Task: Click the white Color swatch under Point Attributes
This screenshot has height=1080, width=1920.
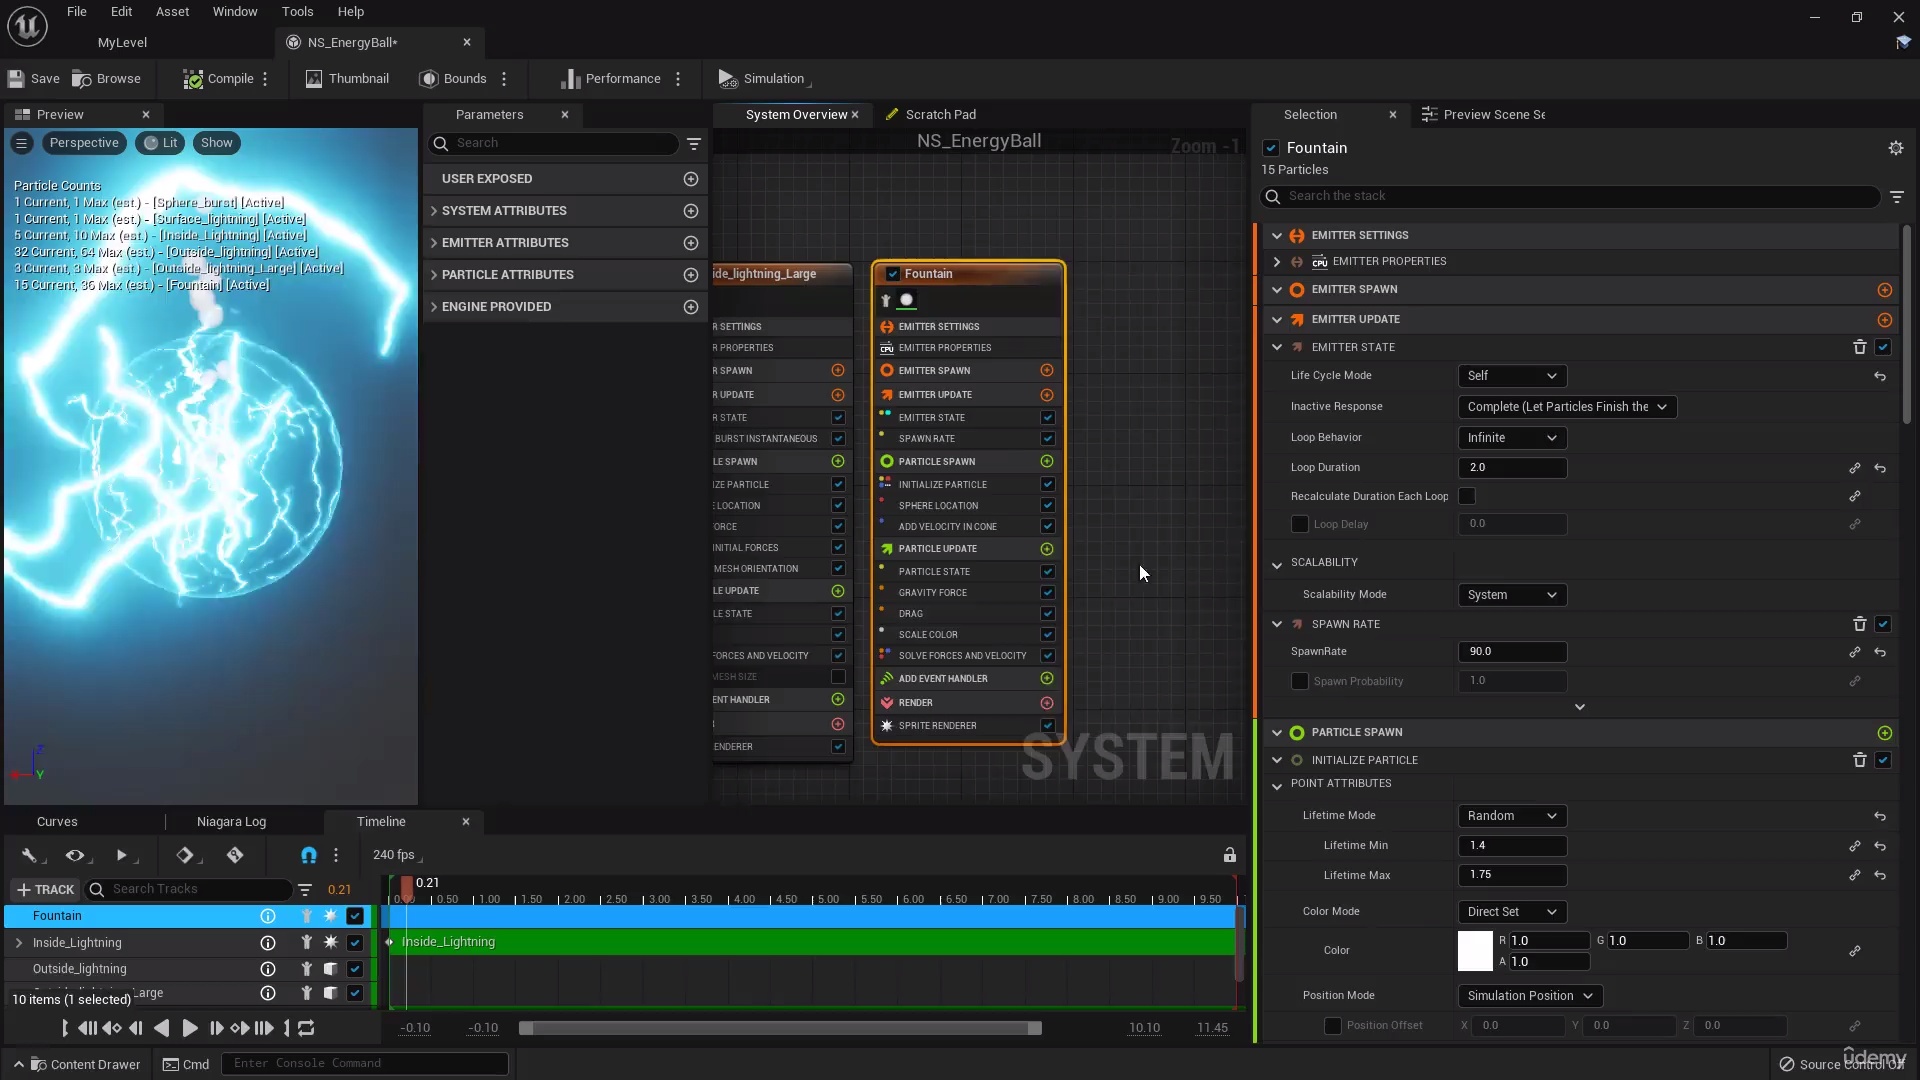Action: click(1474, 951)
